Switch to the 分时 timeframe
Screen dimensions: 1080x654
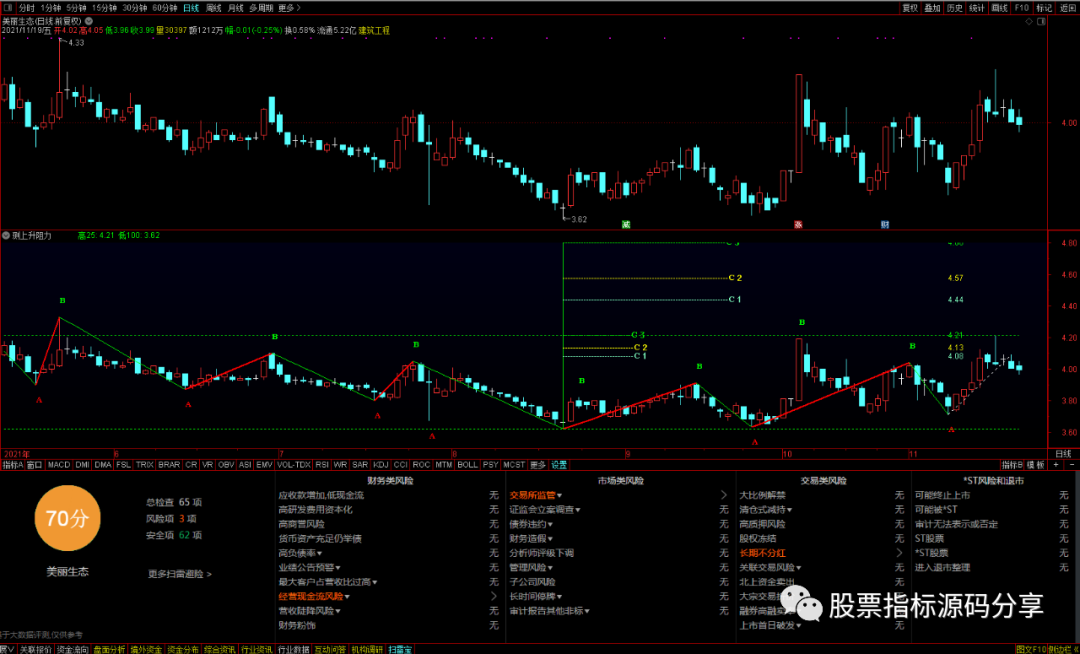coord(26,8)
